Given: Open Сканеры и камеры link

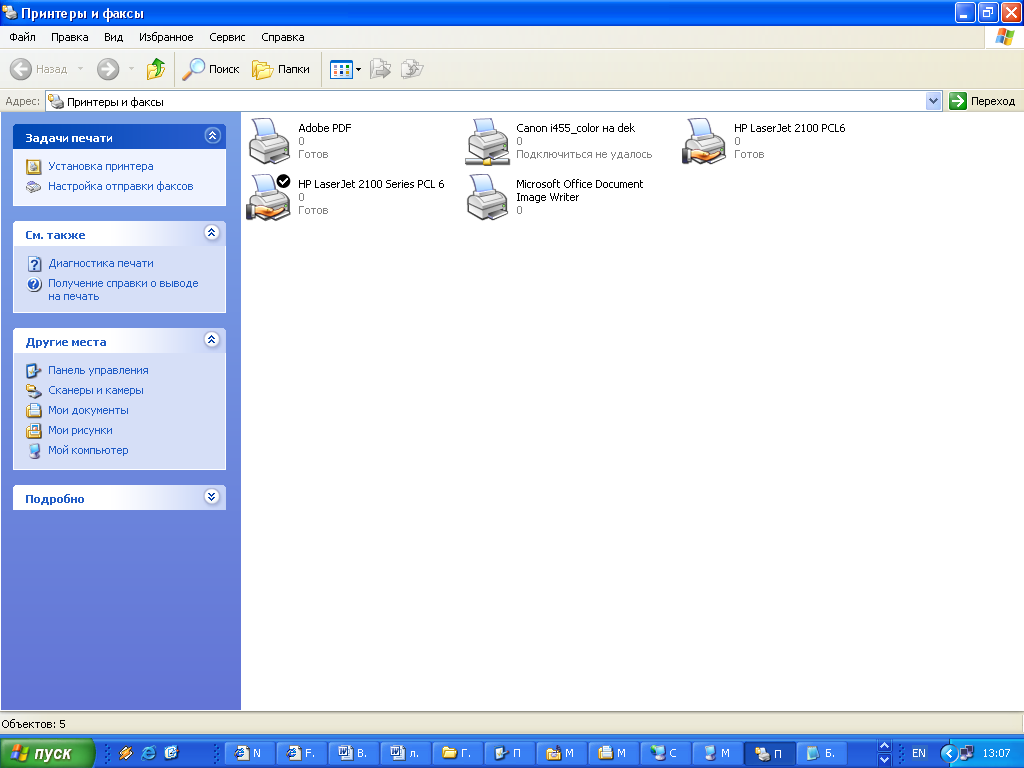Looking at the screenshot, I should [96, 391].
